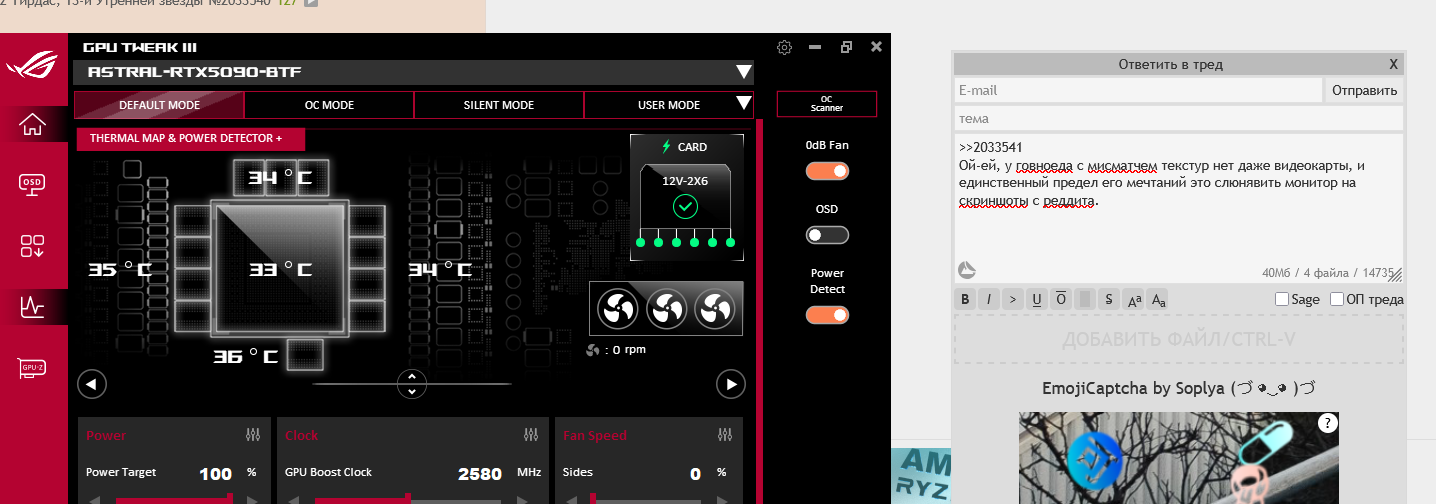
Task: Click the sailboat icon in reply textarea
Action: [x=966, y=270]
